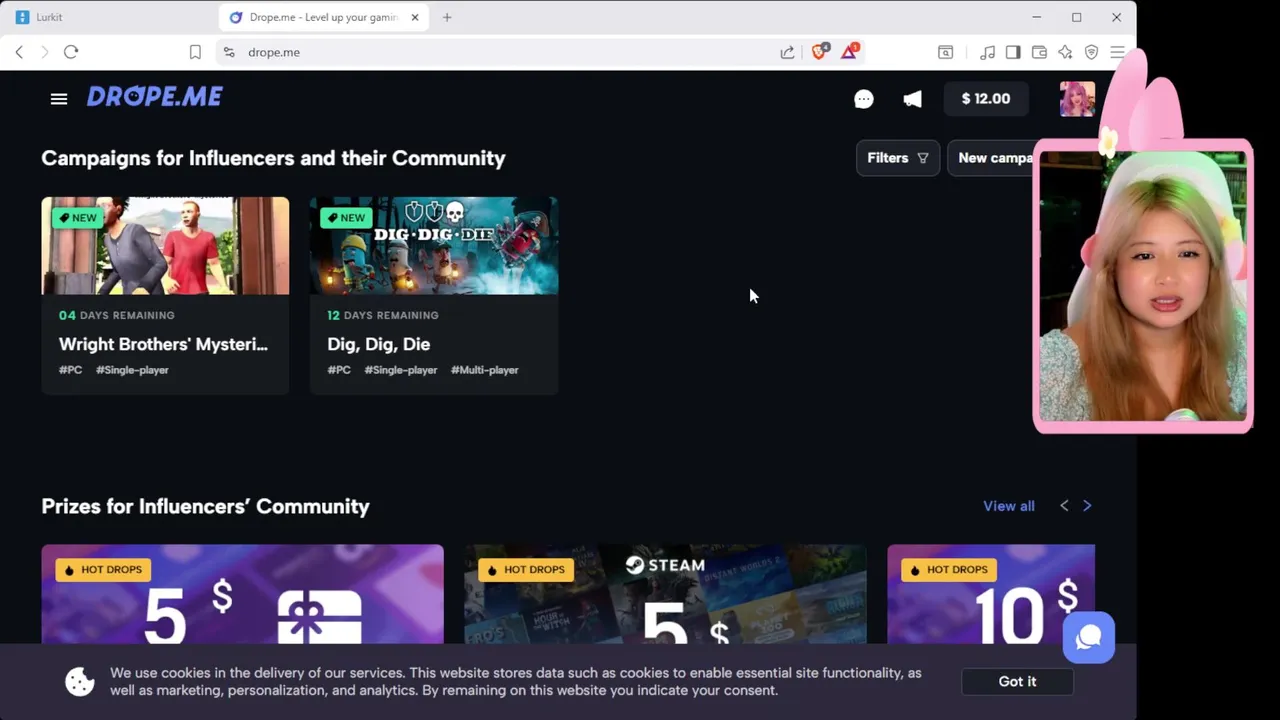Open the chat messages bubble icon

pyautogui.click(x=864, y=99)
